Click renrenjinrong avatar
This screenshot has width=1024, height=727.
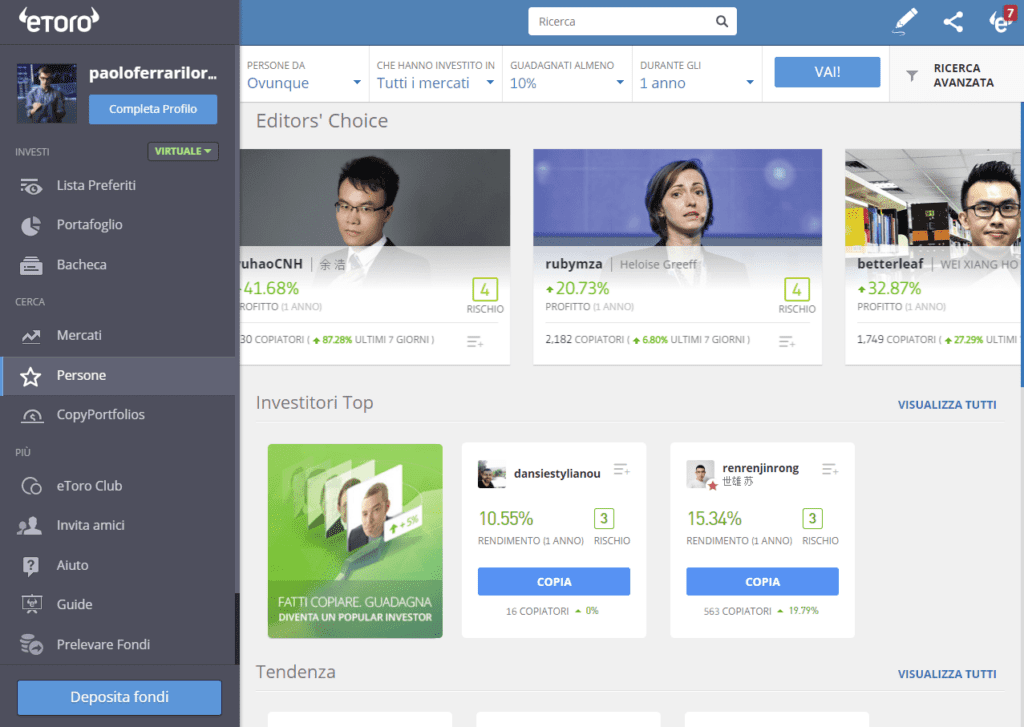click(x=701, y=474)
